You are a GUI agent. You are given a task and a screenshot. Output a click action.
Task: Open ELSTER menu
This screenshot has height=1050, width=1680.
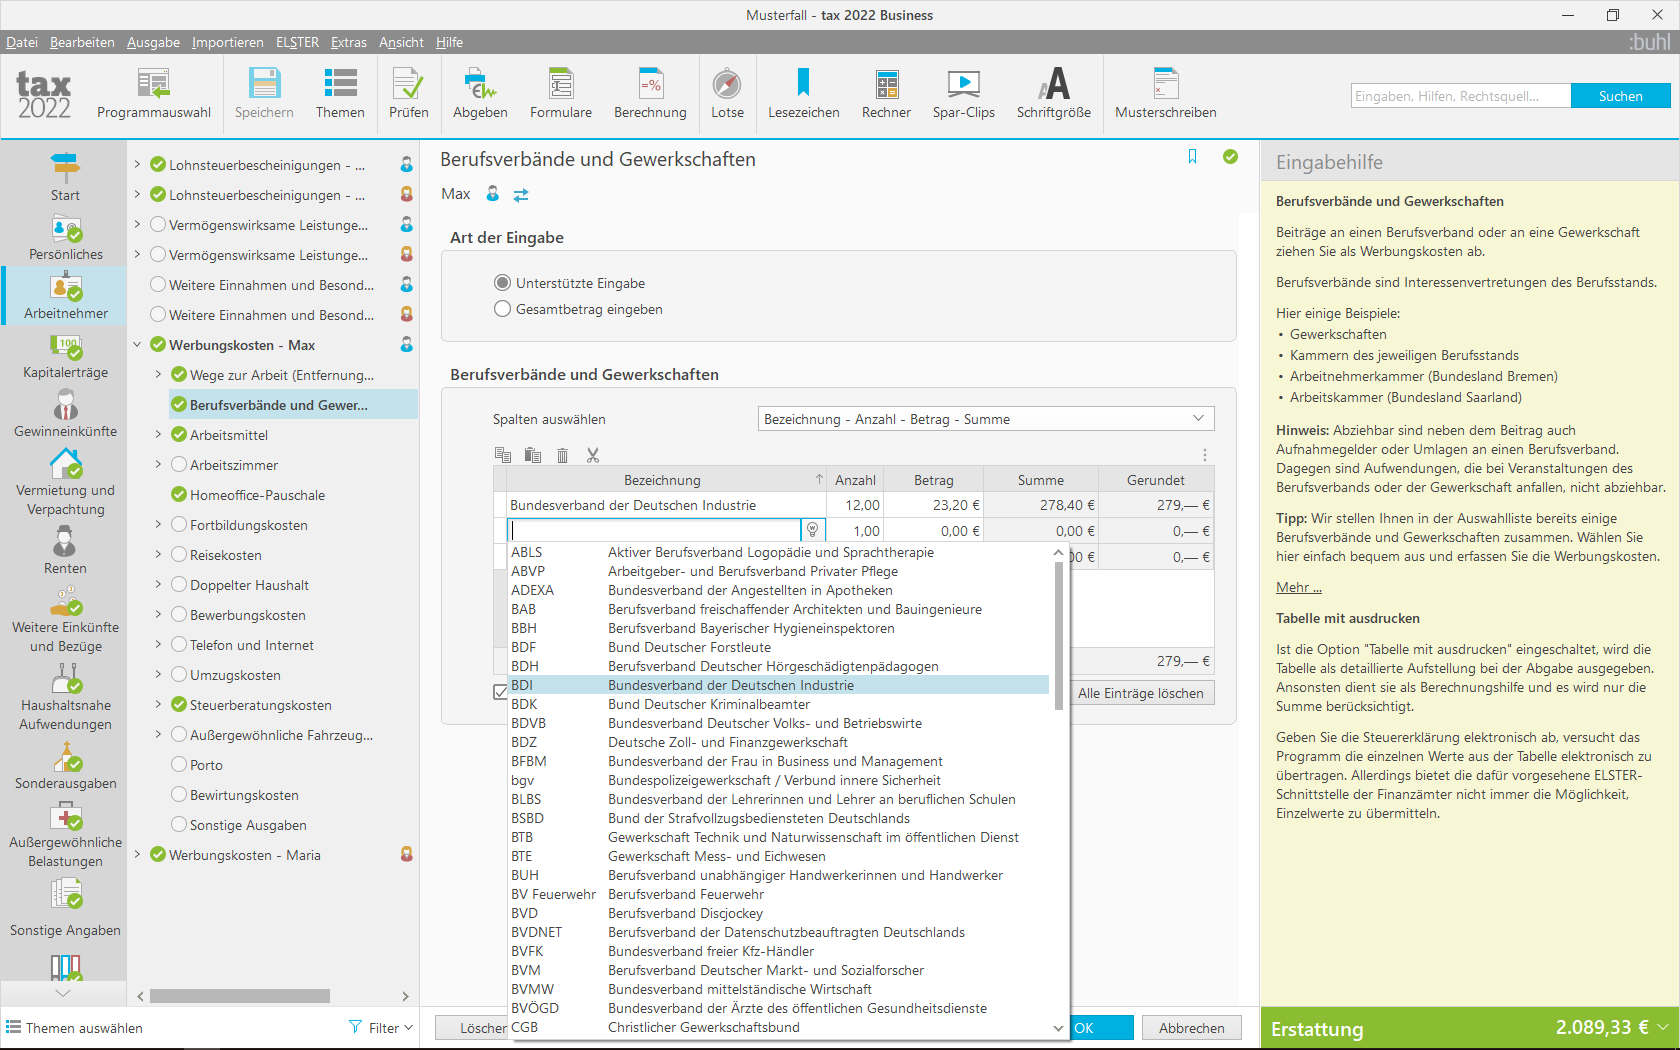pyautogui.click(x=297, y=42)
